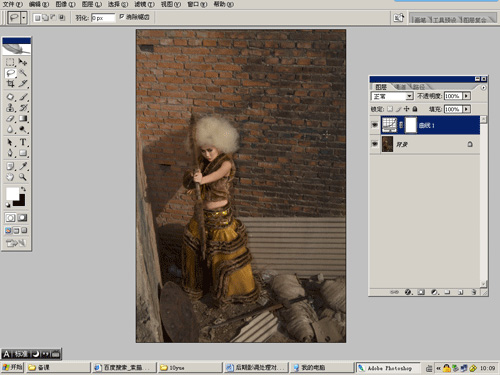This screenshot has width=500, height=375.
Task: Open the layer blend mode dropdown
Action: (410, 96)
